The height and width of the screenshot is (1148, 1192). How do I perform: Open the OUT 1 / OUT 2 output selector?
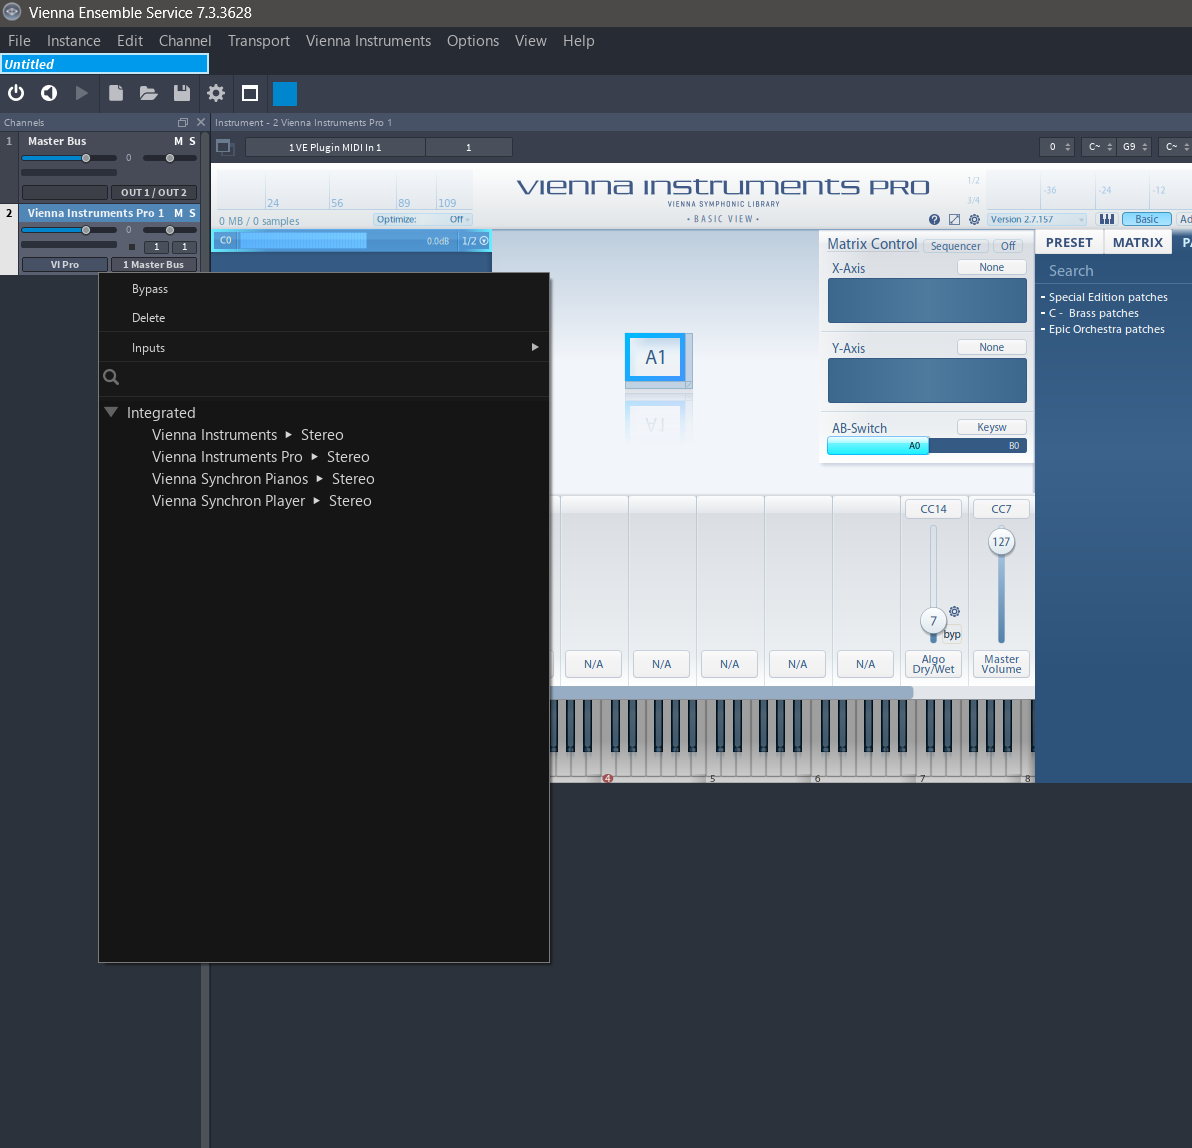coord(154,192)
